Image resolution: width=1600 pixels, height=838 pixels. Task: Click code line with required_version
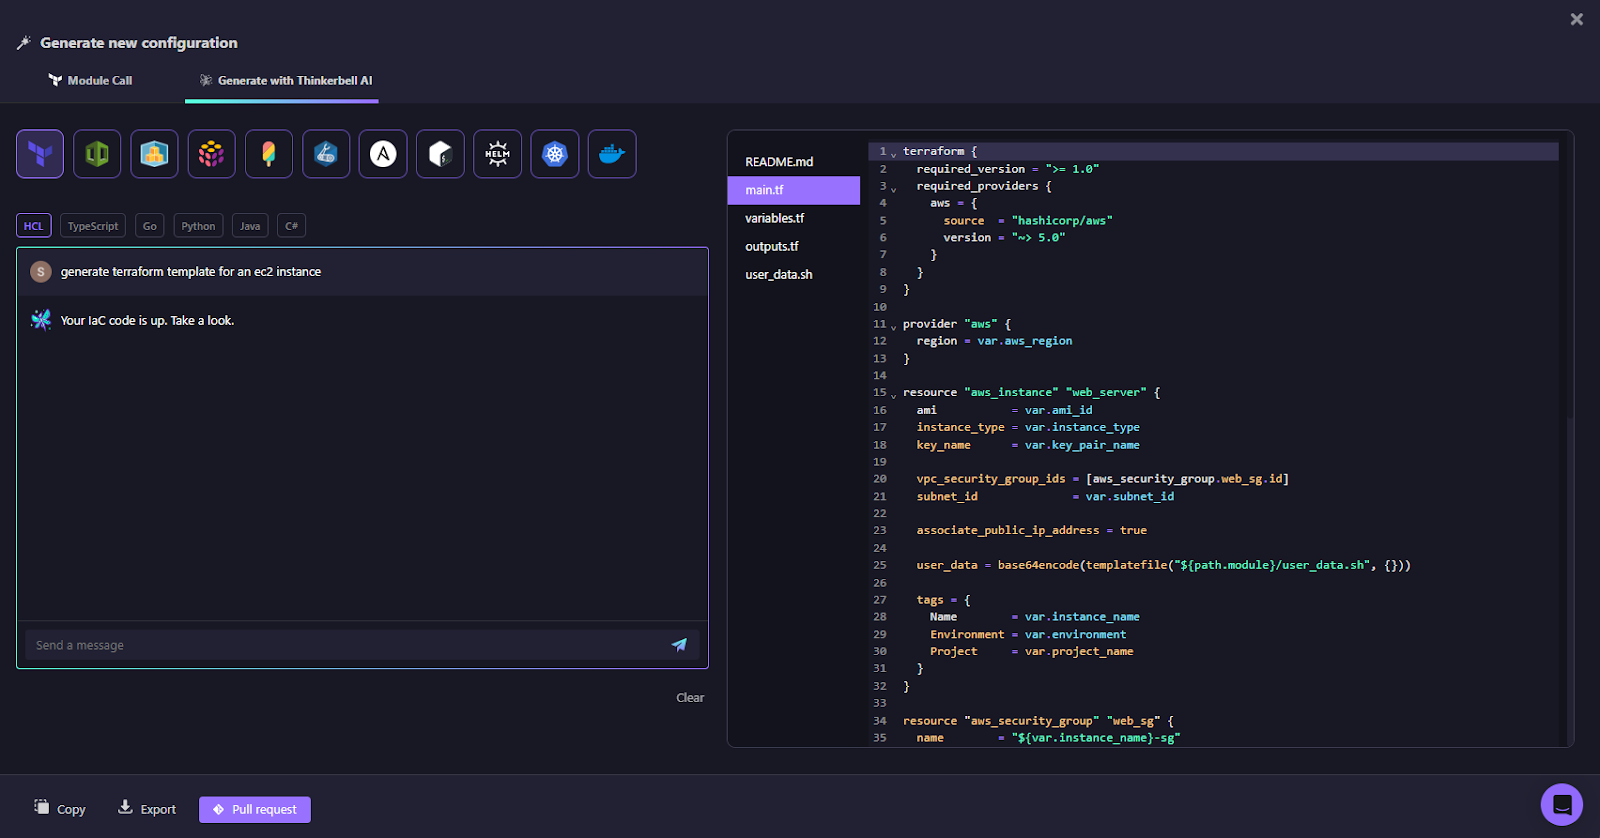tap(1008, 169)
